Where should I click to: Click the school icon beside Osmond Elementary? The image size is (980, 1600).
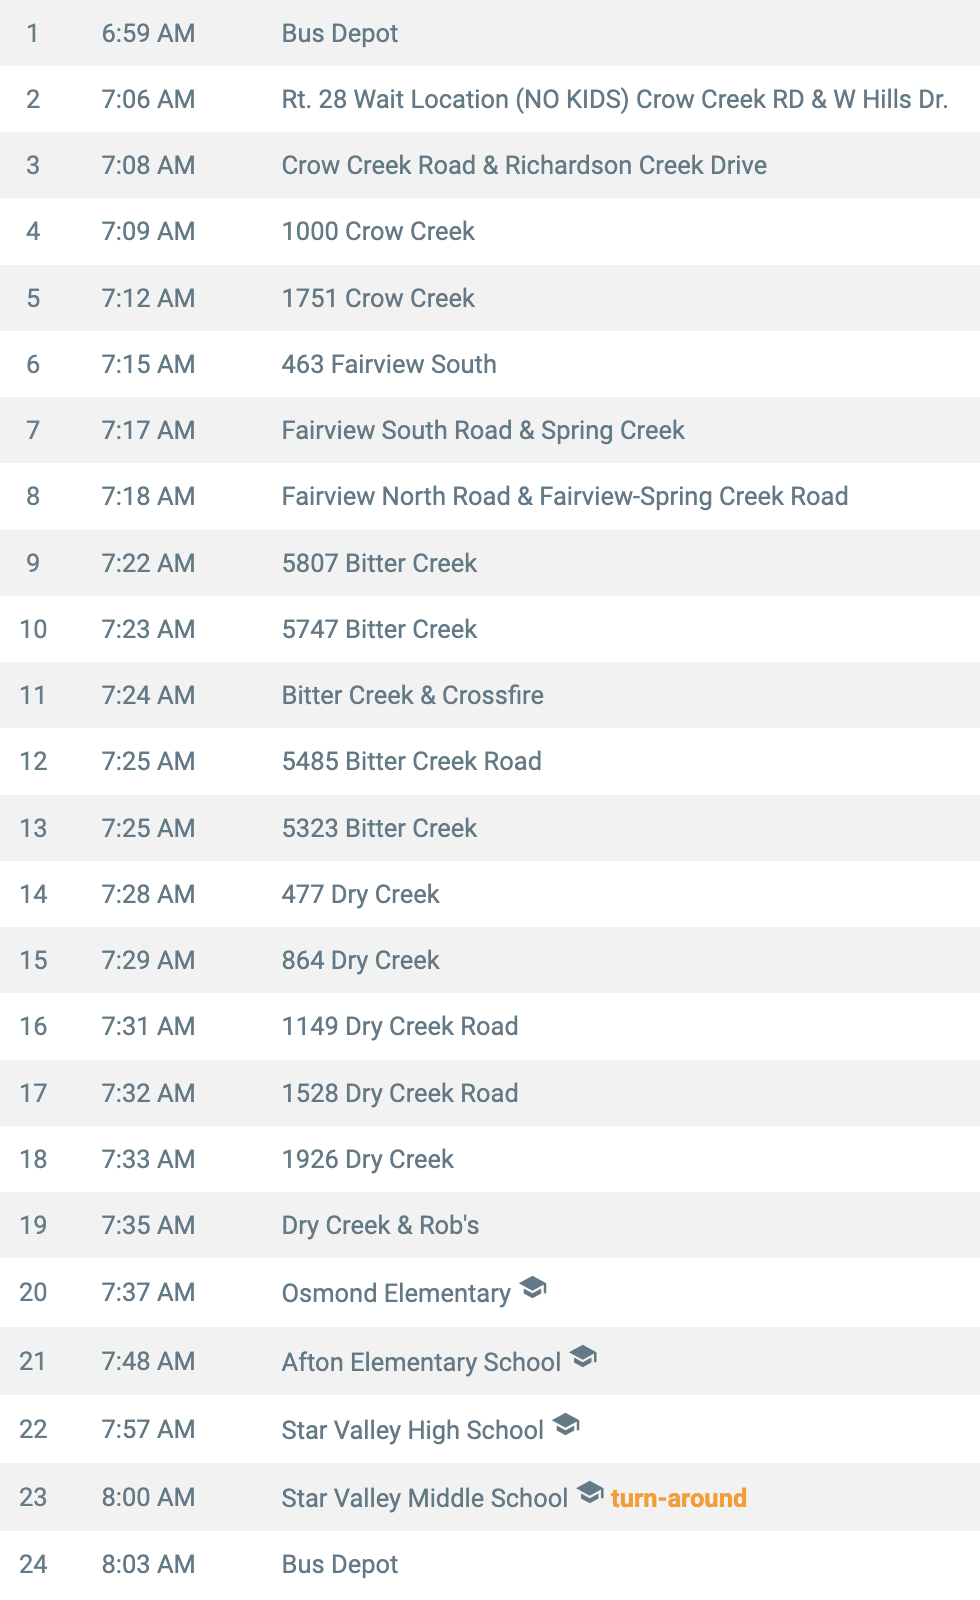[x=533, y=1287]
